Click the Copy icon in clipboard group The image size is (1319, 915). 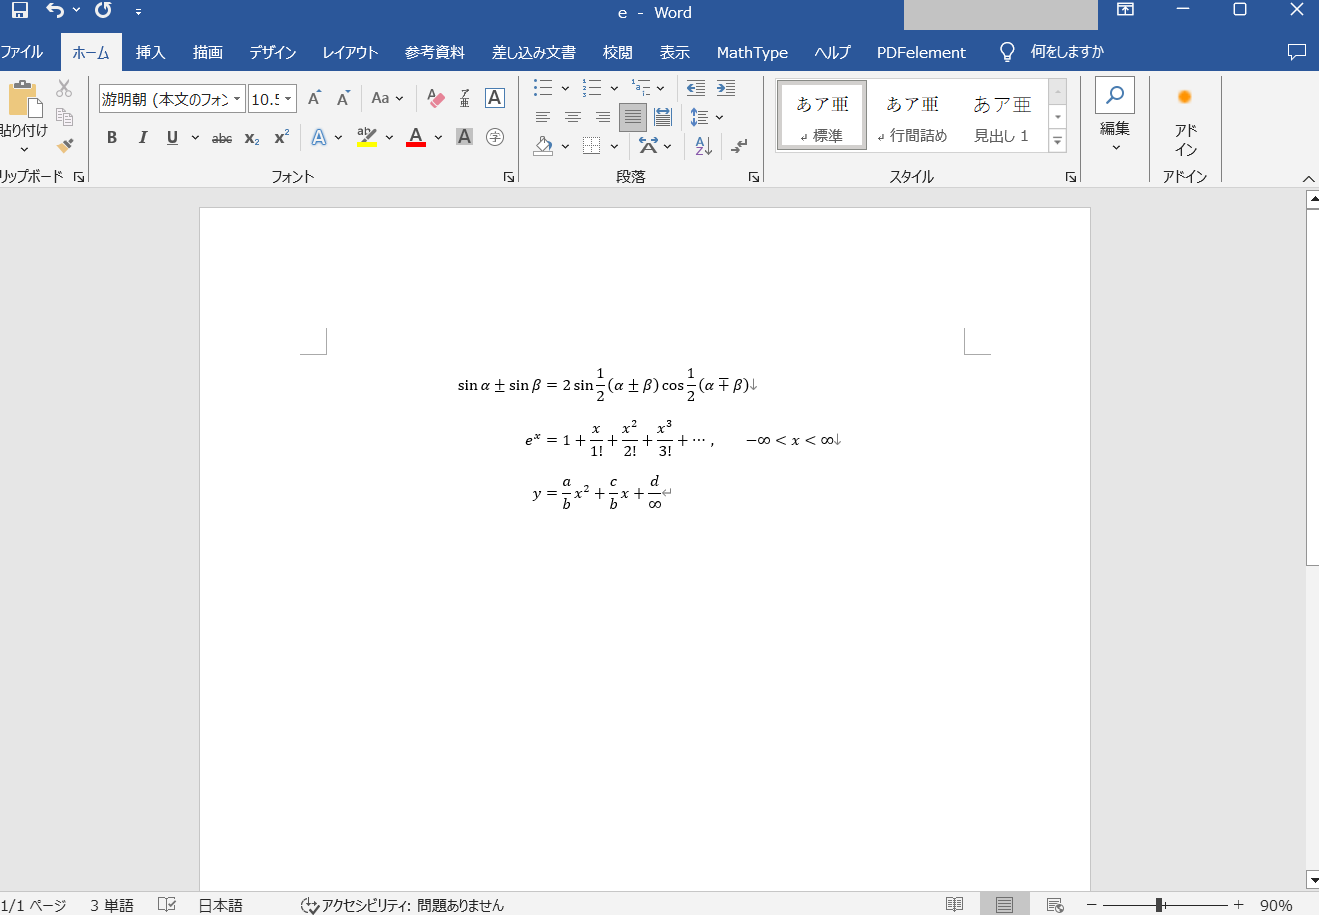click(64, 117)
